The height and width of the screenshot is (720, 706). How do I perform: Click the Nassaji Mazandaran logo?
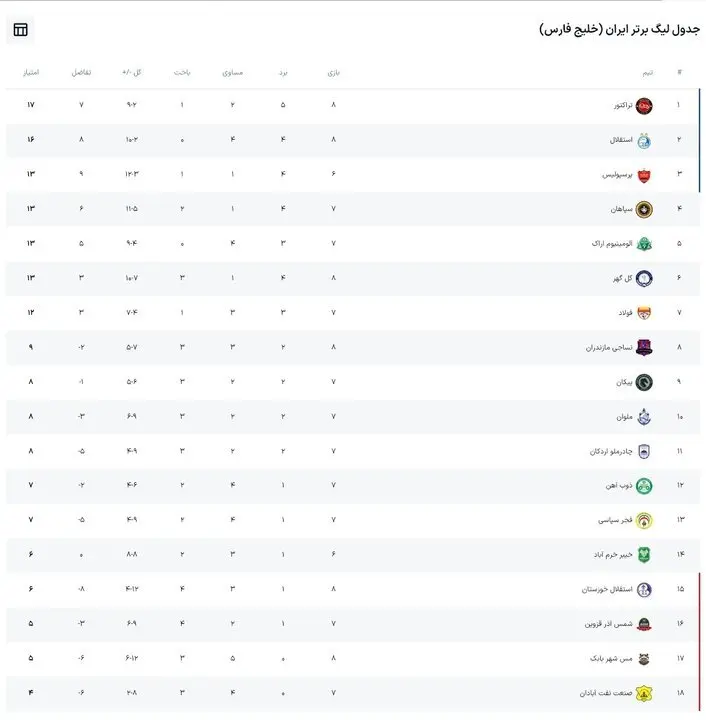click(x=644, y=348)
